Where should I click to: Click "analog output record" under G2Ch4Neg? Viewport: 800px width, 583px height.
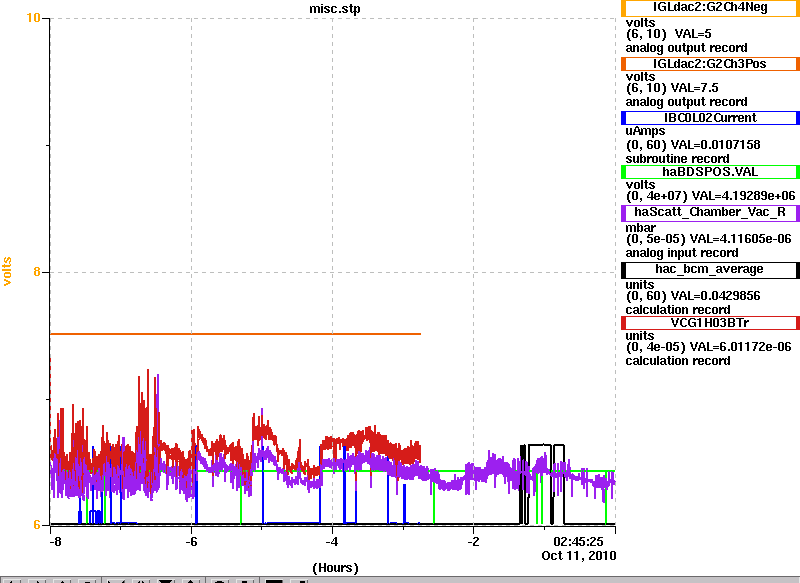coord(686,48)
